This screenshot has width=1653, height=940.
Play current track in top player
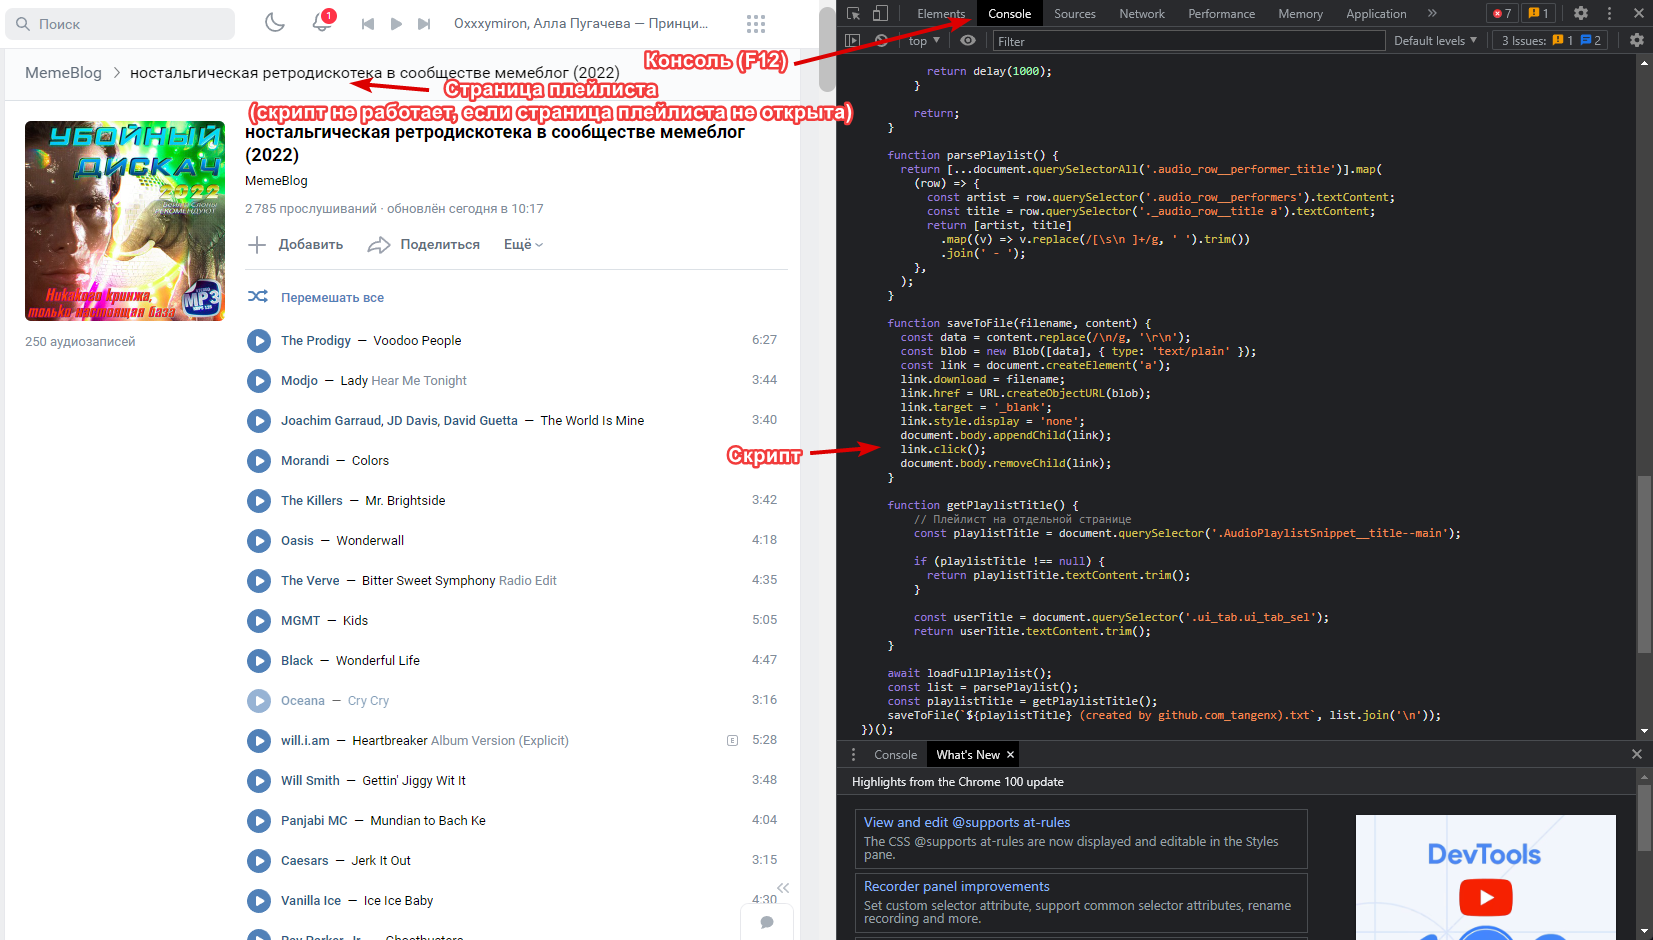[x=396, y=24]
